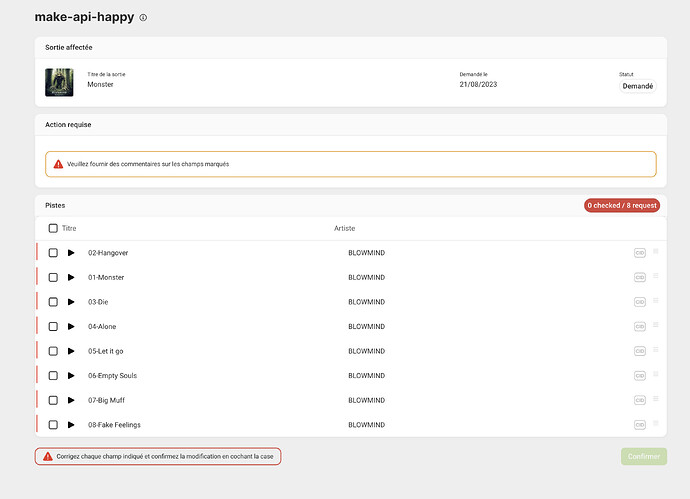Click the 0 checked / 8 request badge
Image resolution: width=690 pixels, height=499 pixels.
(x=622, y=205)
